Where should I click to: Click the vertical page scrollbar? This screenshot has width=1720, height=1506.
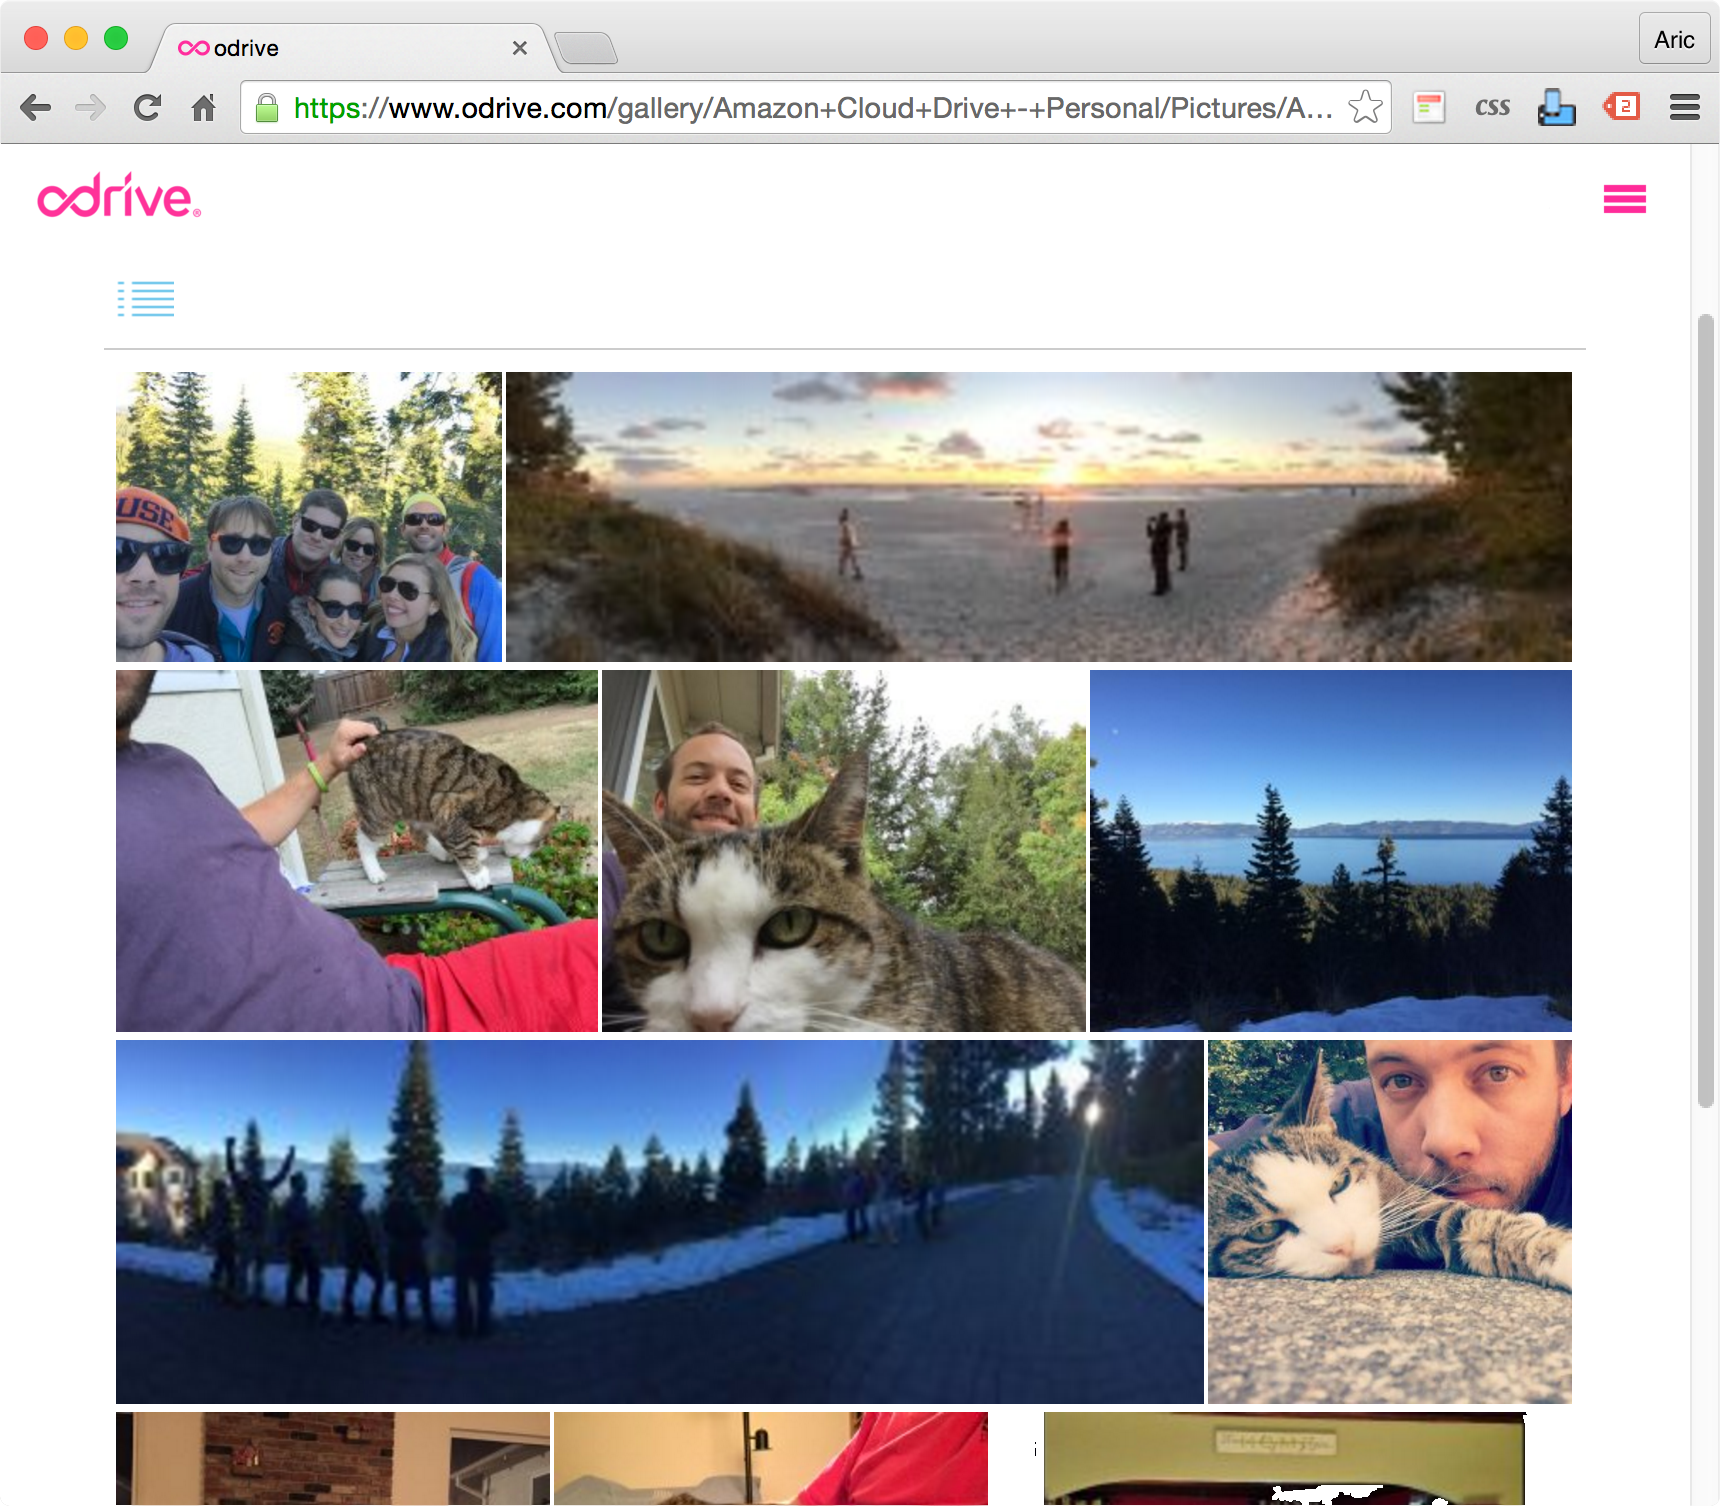pos(1706,711)
